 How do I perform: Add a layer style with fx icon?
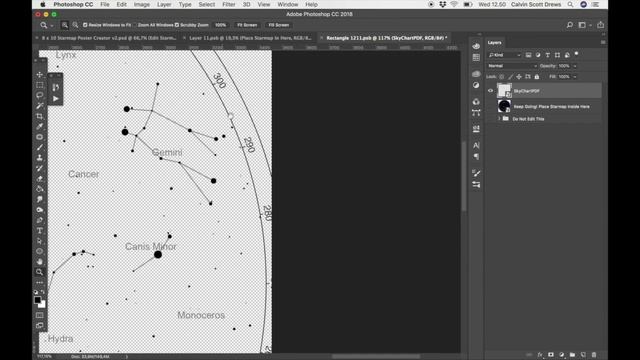(x=540, y=355)
